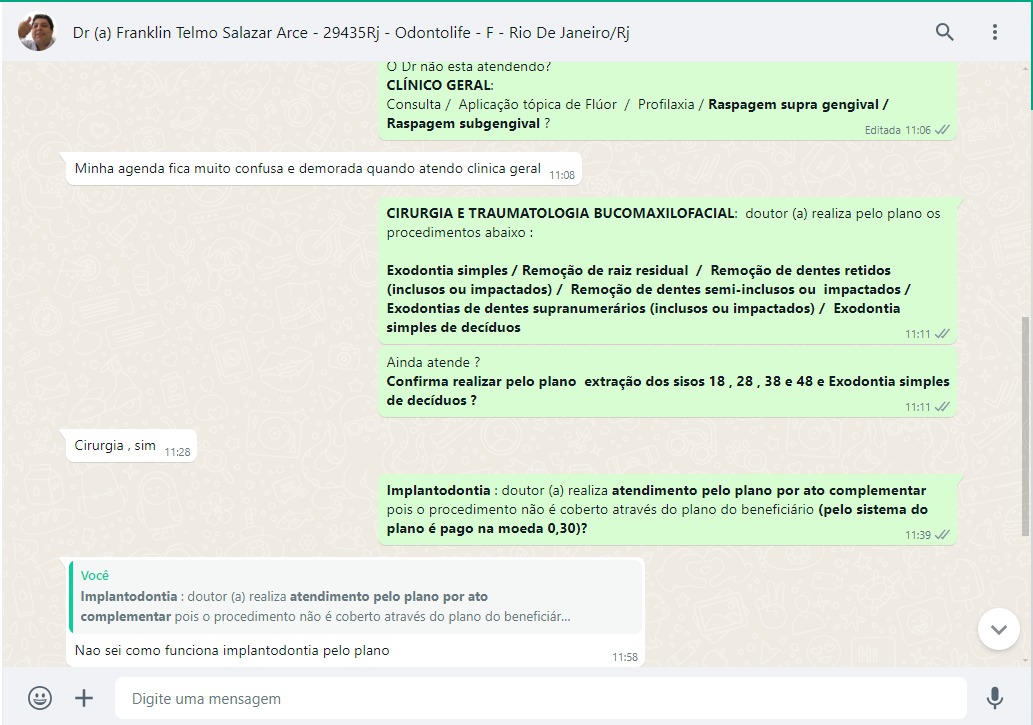Click checkmarks on CIRURGIA message at 11:11
This screenshot has width=1033, height=725.
pos(943,334)
